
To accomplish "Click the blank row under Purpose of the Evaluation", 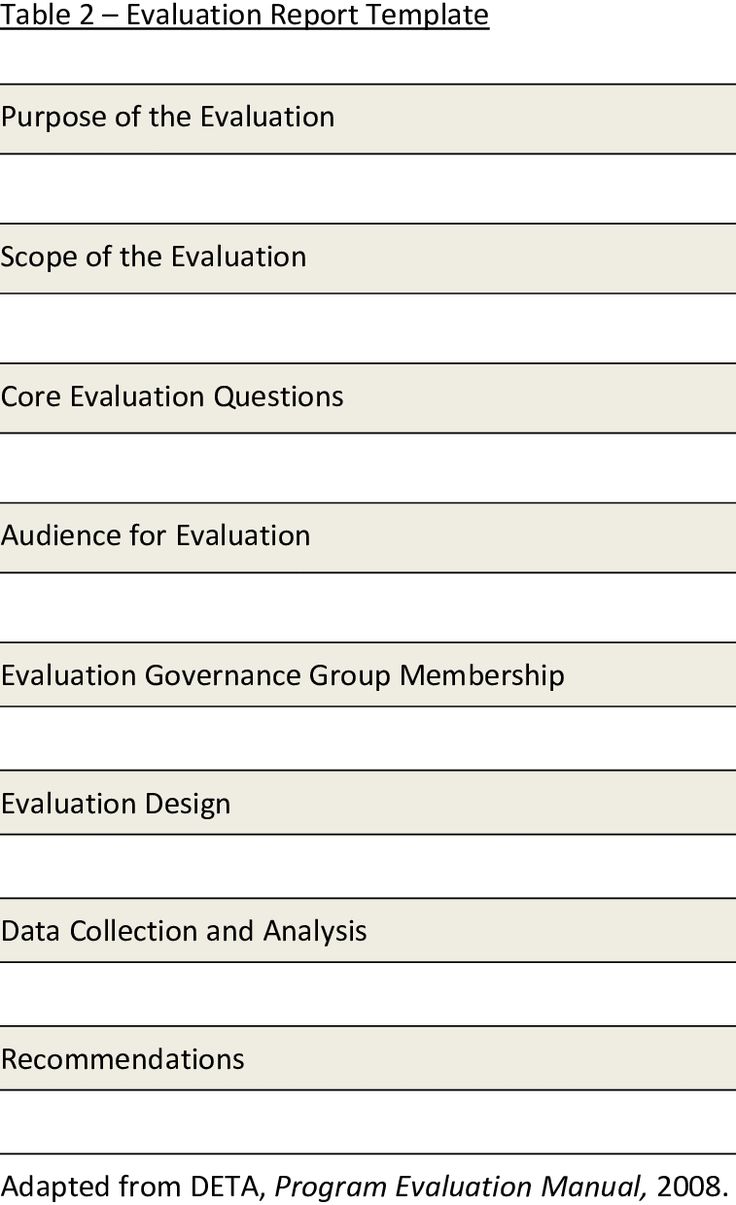I will [368, 188].
